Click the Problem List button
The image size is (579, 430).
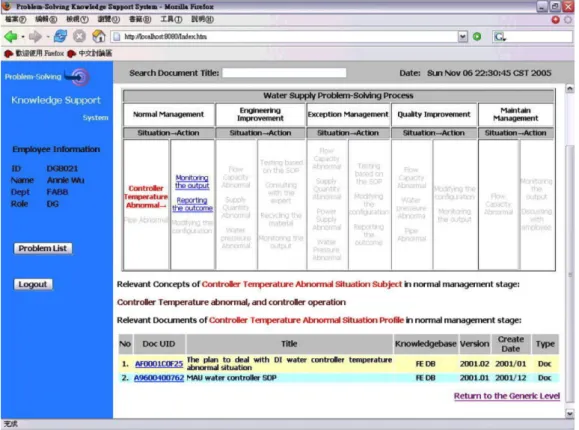tap(43, 248)
